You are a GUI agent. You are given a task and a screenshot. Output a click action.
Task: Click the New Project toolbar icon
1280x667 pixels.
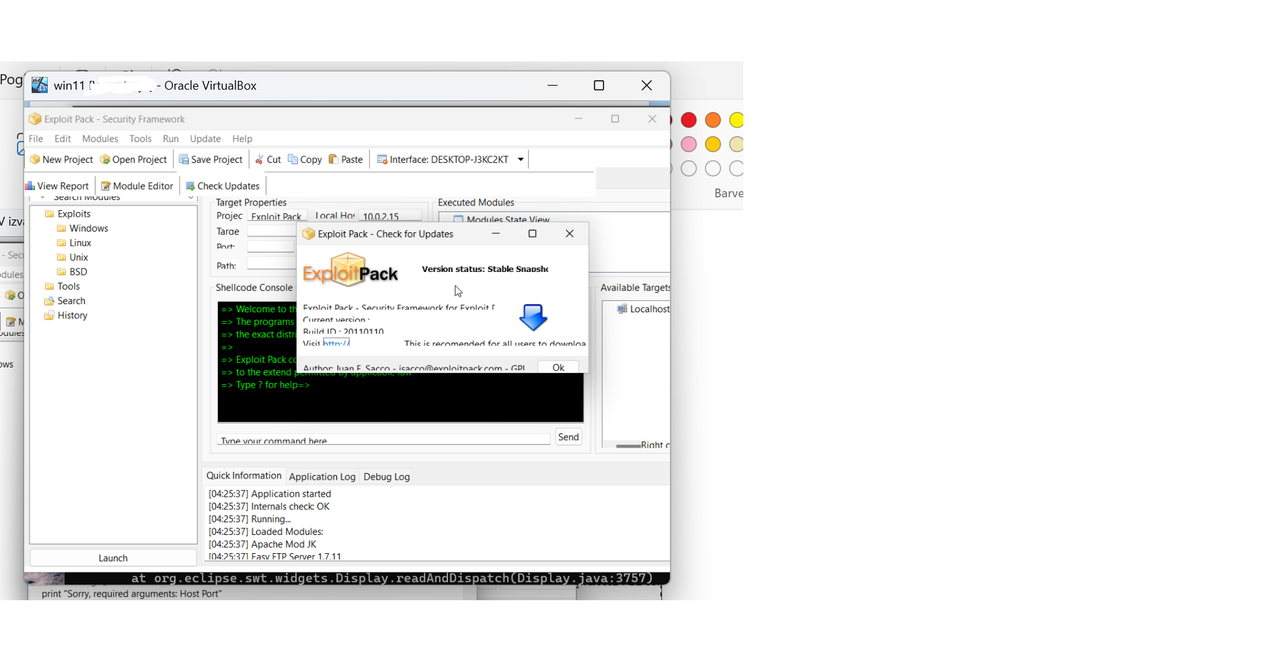[35, 160]
